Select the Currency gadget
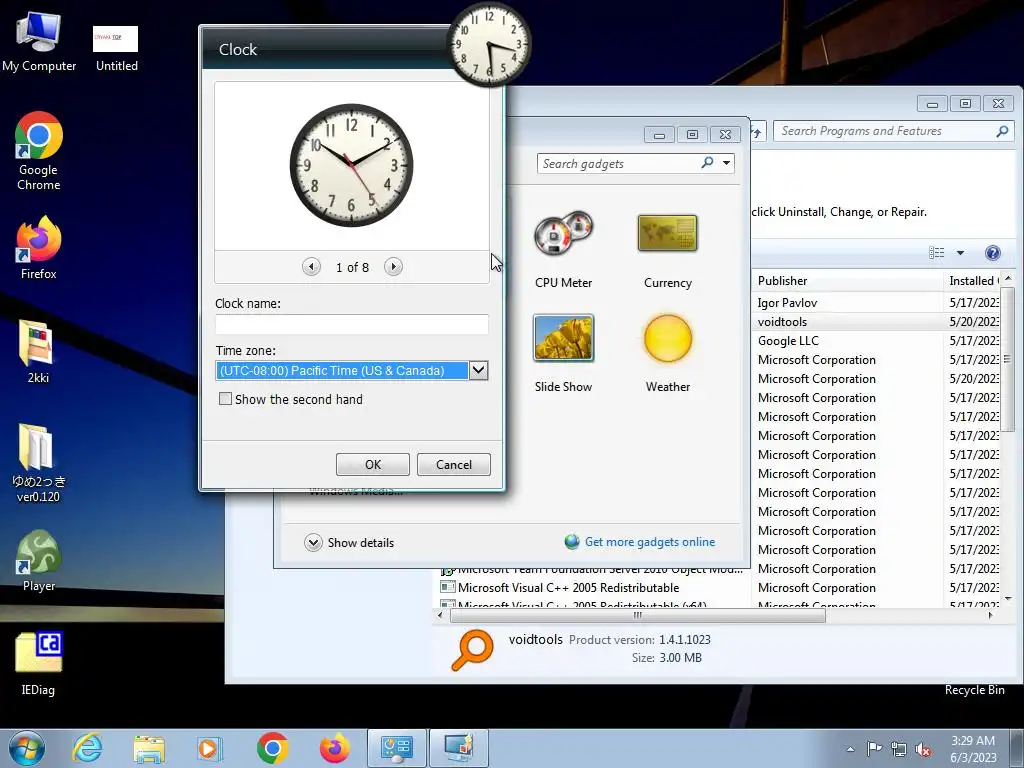This screenshot has height=768, width=1024. 667,250
